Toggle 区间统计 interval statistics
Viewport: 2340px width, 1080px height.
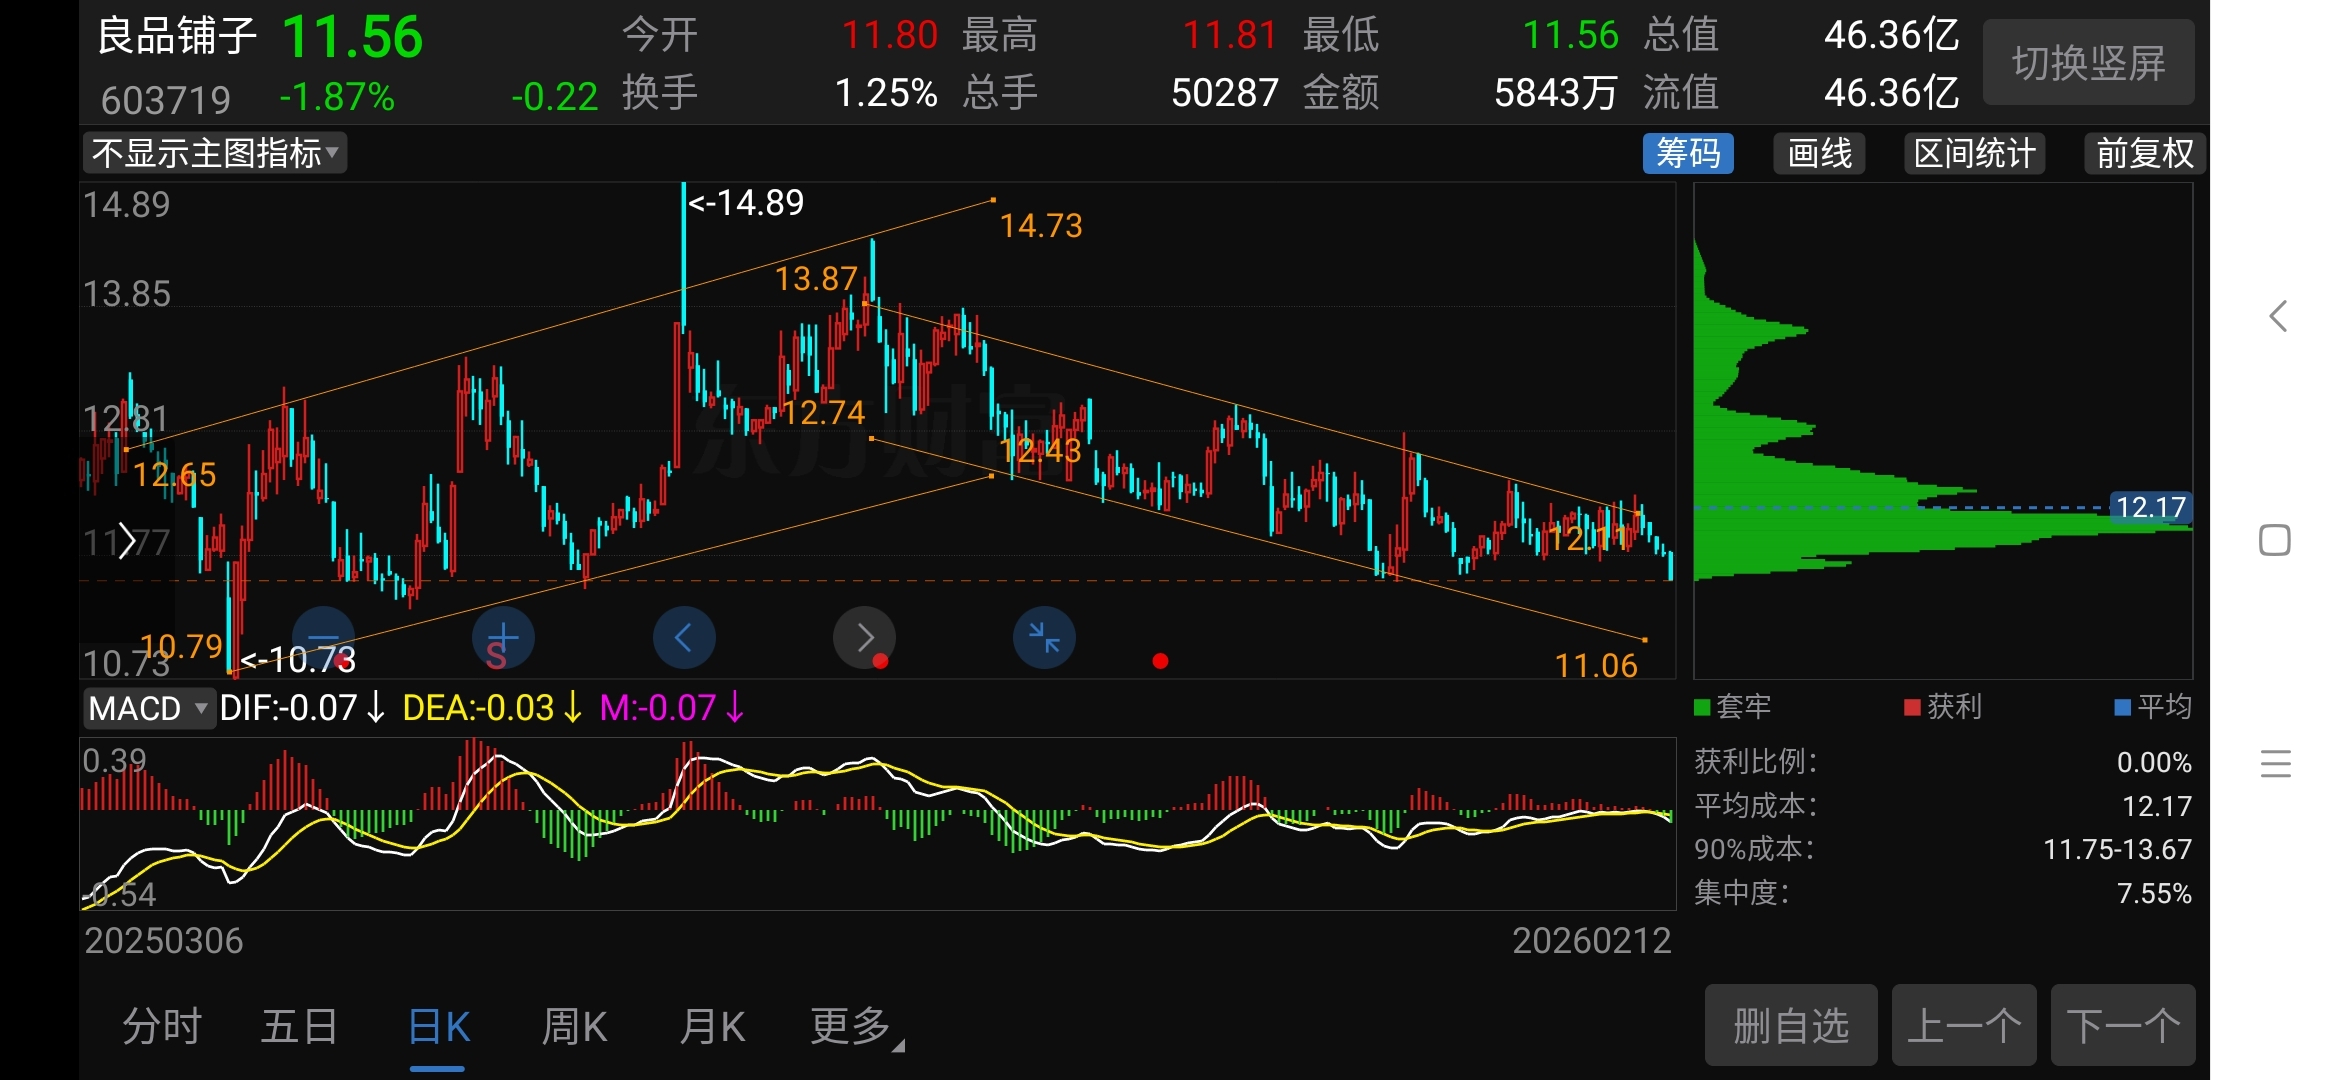pos(1974,153)
